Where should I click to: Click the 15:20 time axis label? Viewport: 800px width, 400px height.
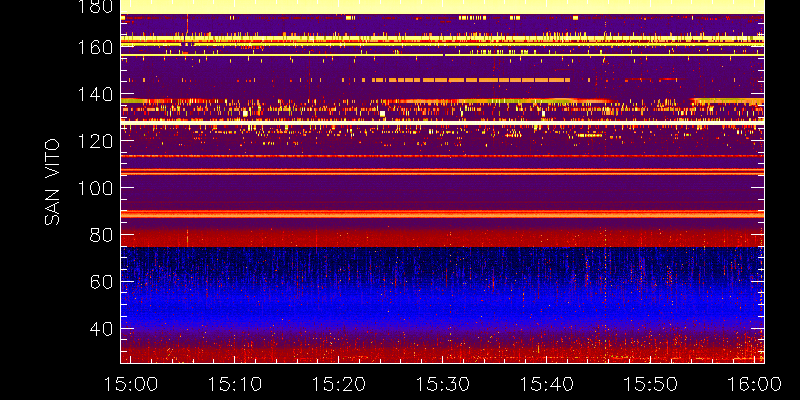click(x=339, y=384)
